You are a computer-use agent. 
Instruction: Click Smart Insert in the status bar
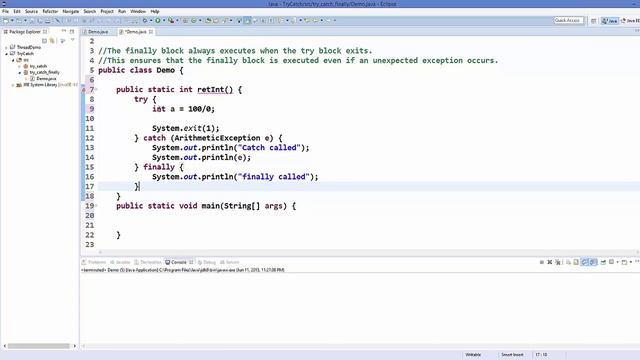click(x=512, y=355)
